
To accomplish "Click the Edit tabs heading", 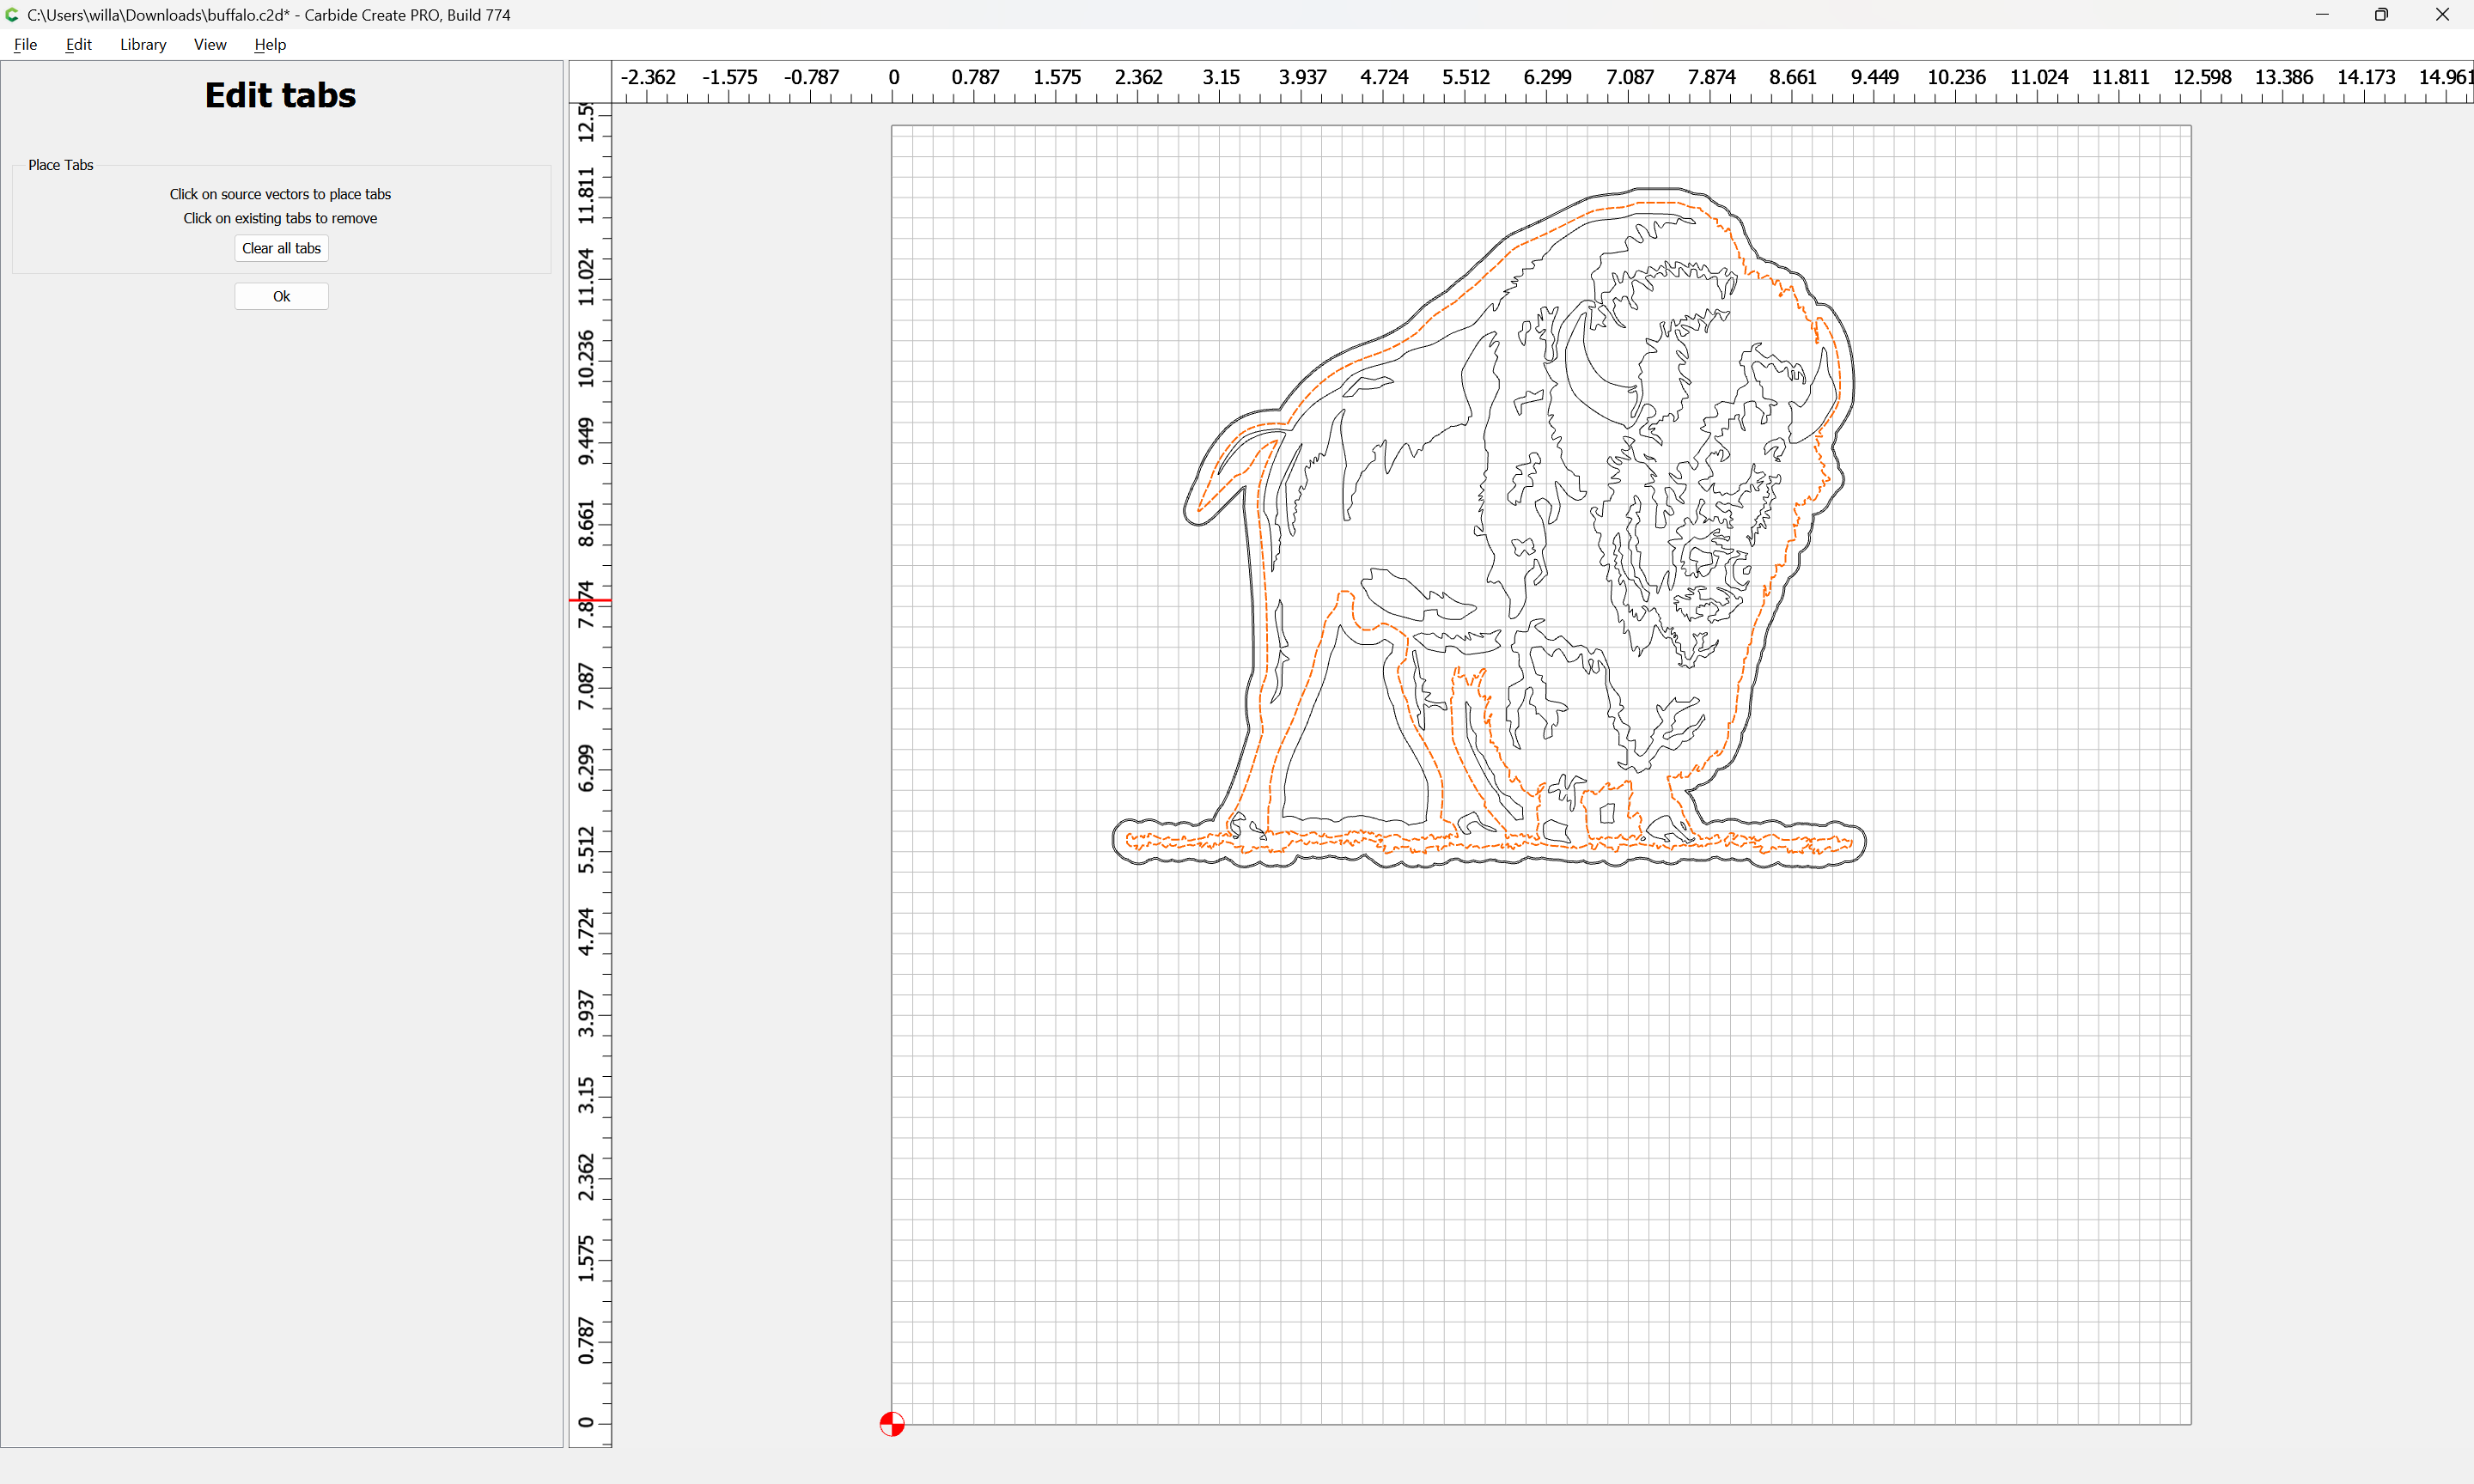I will point(280,95).
